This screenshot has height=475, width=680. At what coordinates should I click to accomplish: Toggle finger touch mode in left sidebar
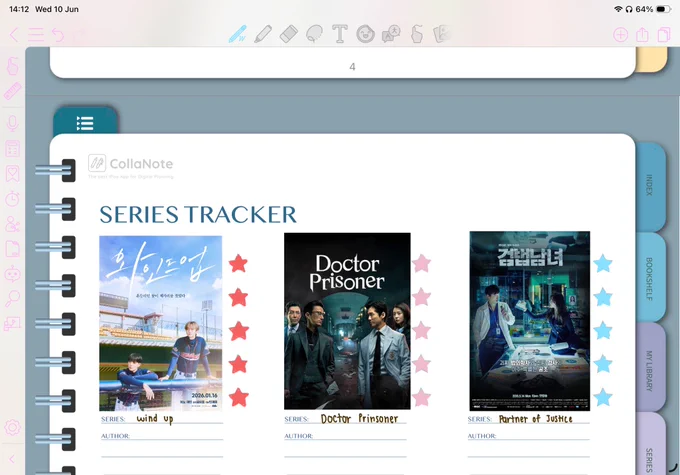point(13,66)
